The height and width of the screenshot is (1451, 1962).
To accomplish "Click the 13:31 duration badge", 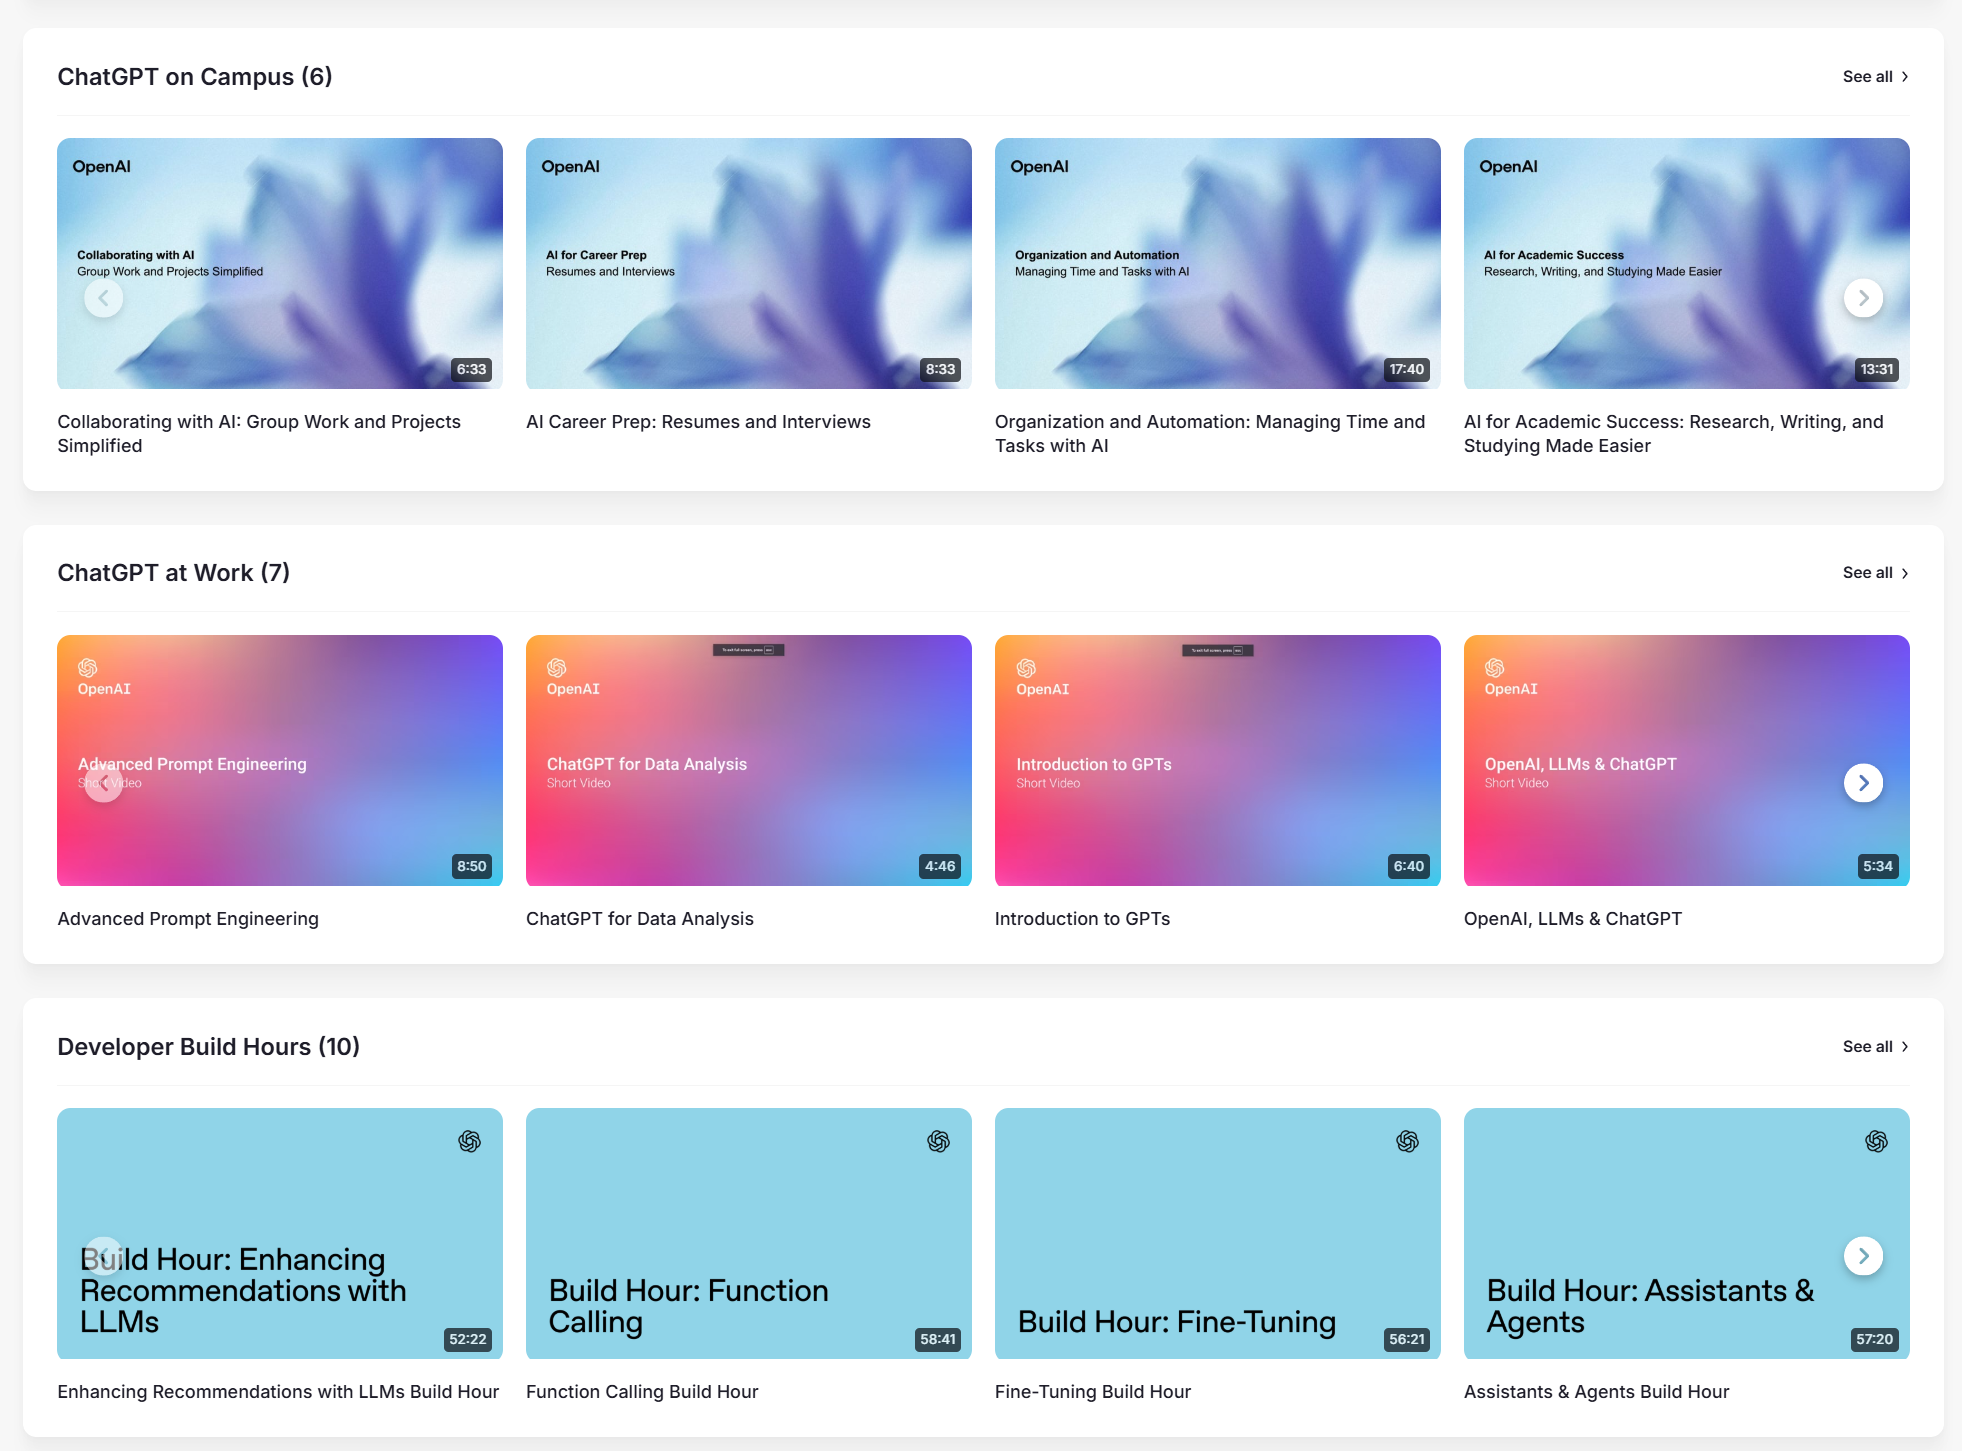I will click(1876, 369).
